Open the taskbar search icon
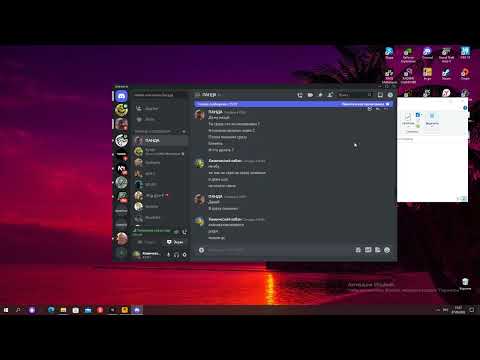This screenshot has height=360, width=480. point(18,310)
